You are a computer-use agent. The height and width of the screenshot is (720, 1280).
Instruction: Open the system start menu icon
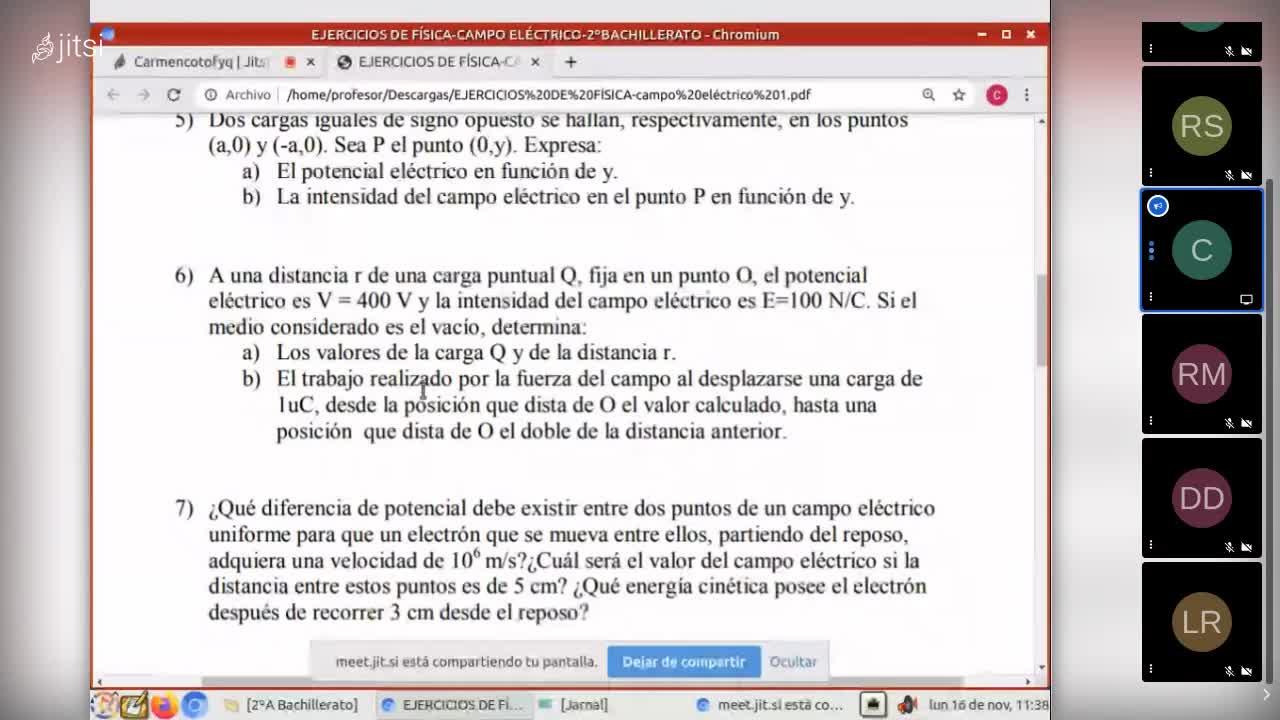tap(105, 705)
